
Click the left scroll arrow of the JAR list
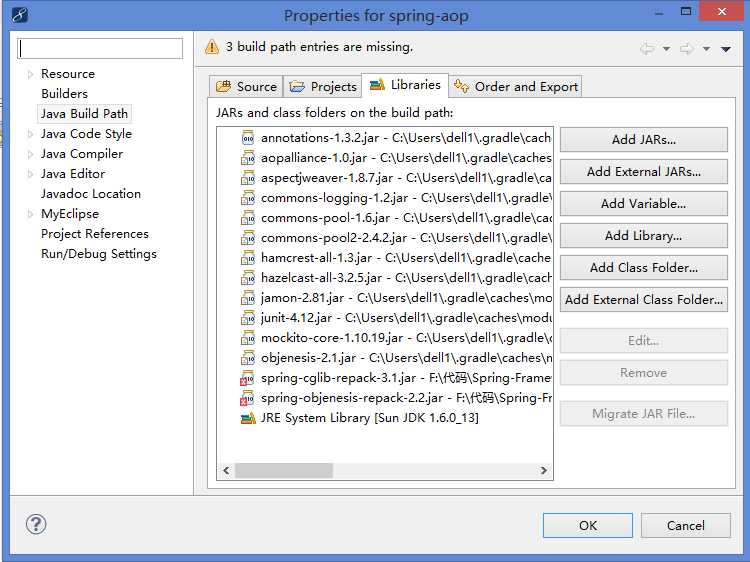[226, 471]
